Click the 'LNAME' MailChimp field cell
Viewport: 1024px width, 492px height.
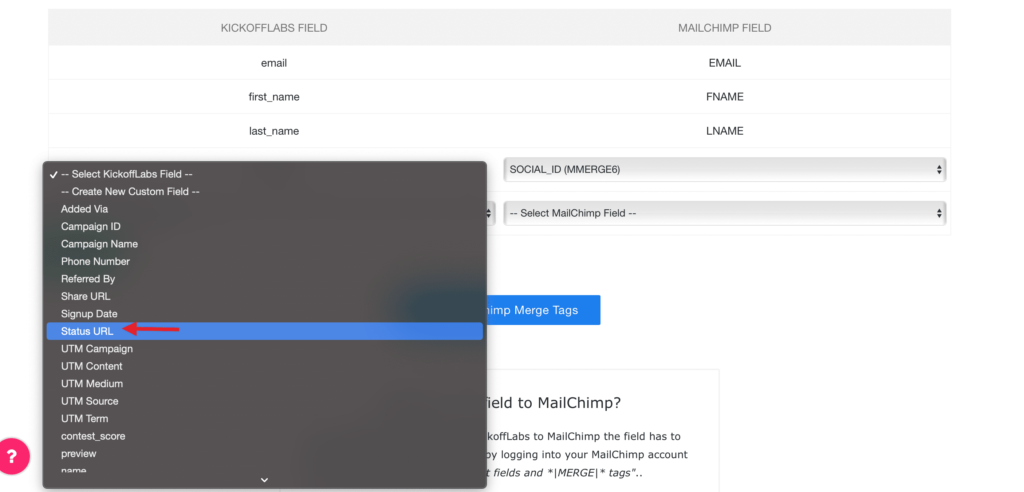tap(725, 131)
